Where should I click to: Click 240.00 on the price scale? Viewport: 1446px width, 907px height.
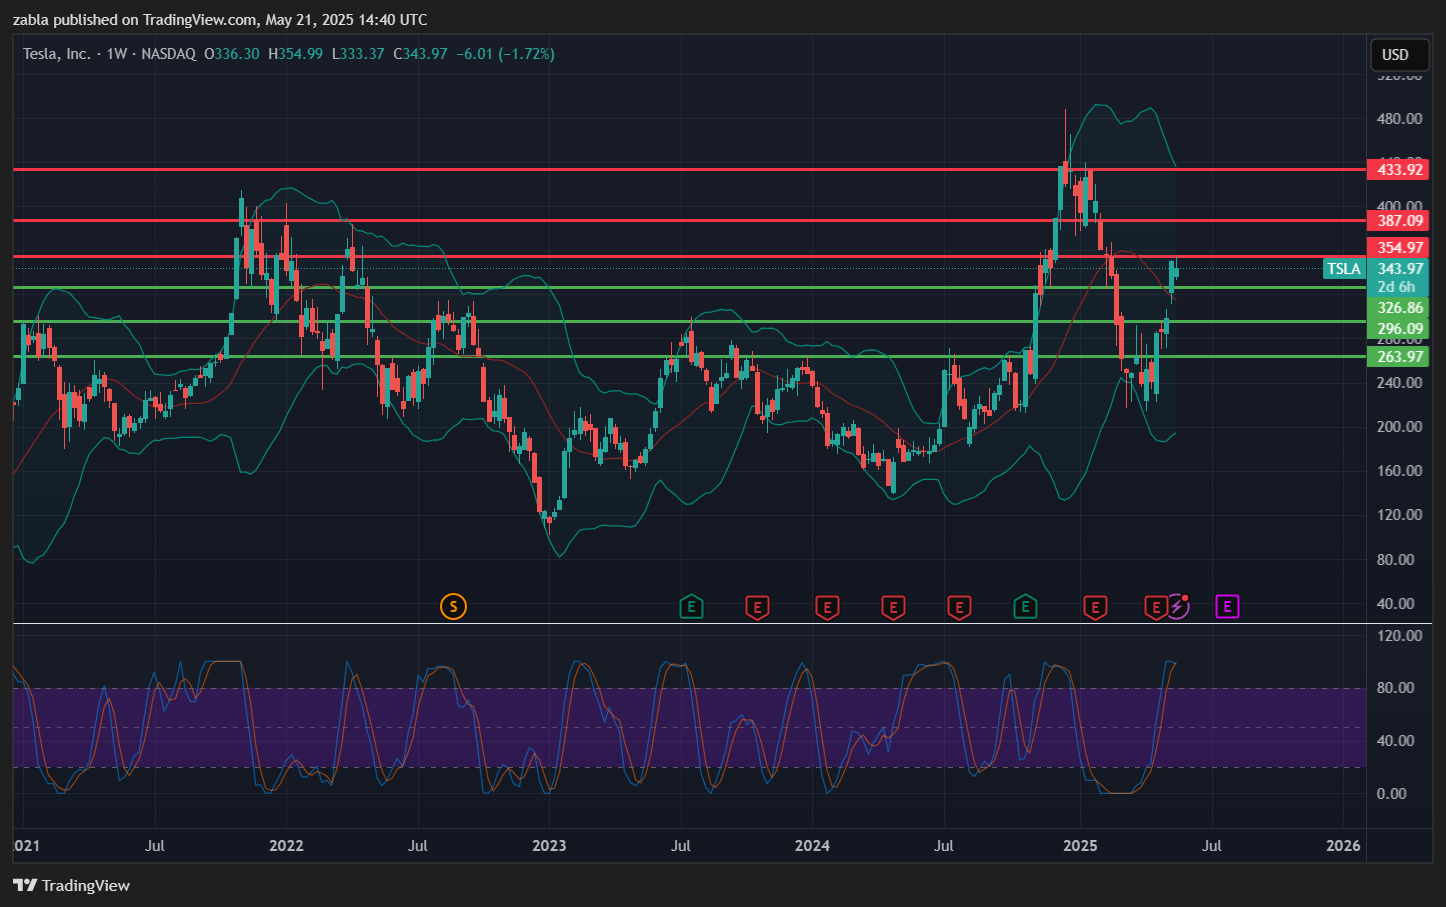1399,382
